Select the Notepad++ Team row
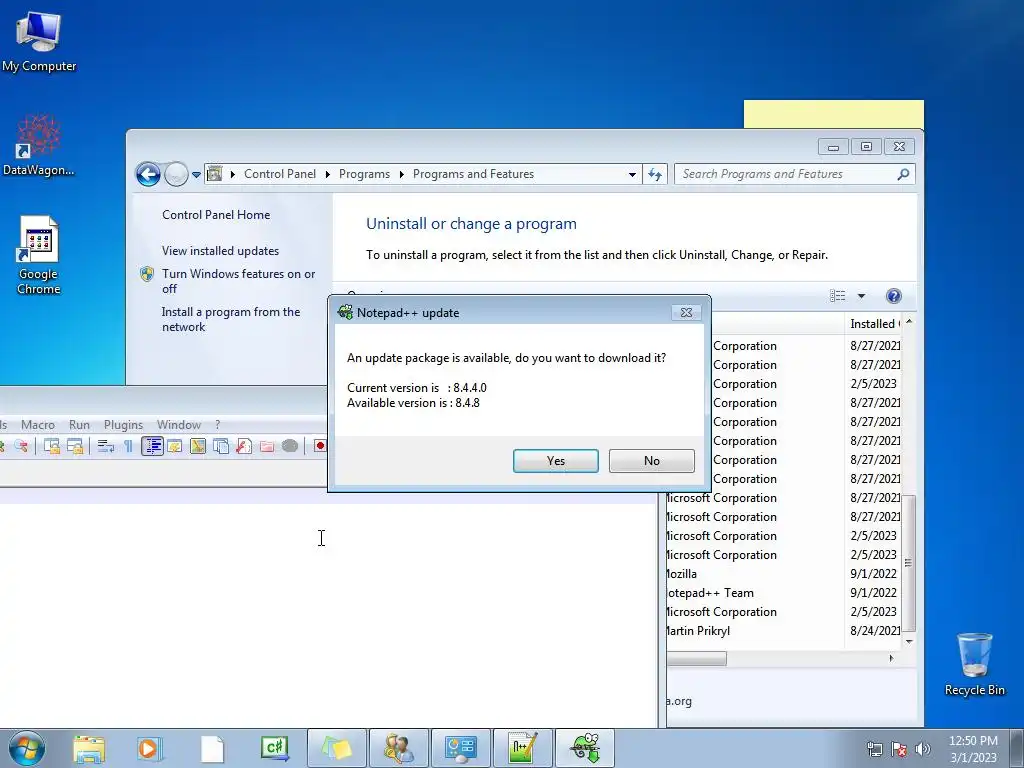1024x768 pixels. pos(784,593)
